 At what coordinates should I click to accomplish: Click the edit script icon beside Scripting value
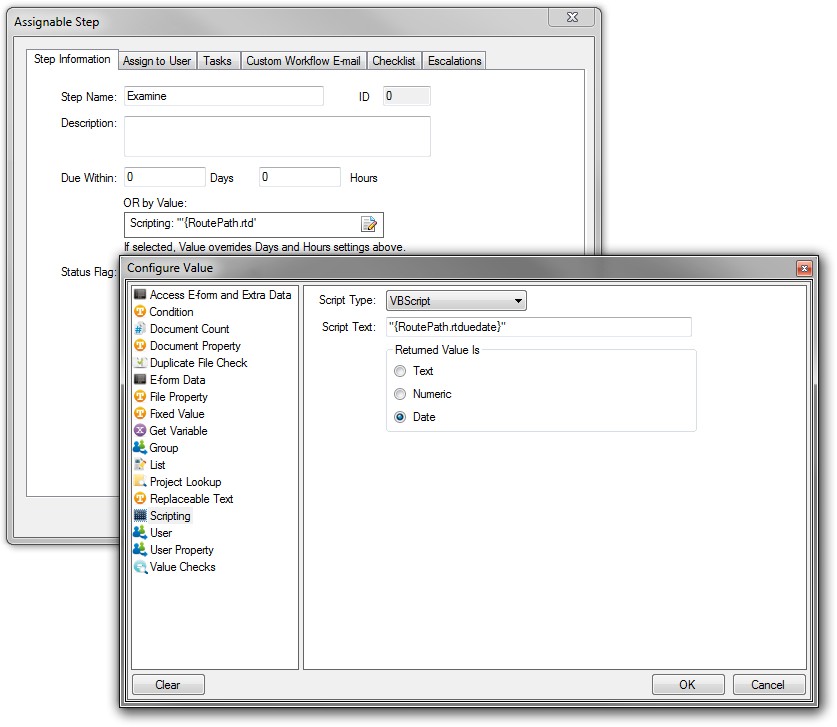[x=368, y=224]
